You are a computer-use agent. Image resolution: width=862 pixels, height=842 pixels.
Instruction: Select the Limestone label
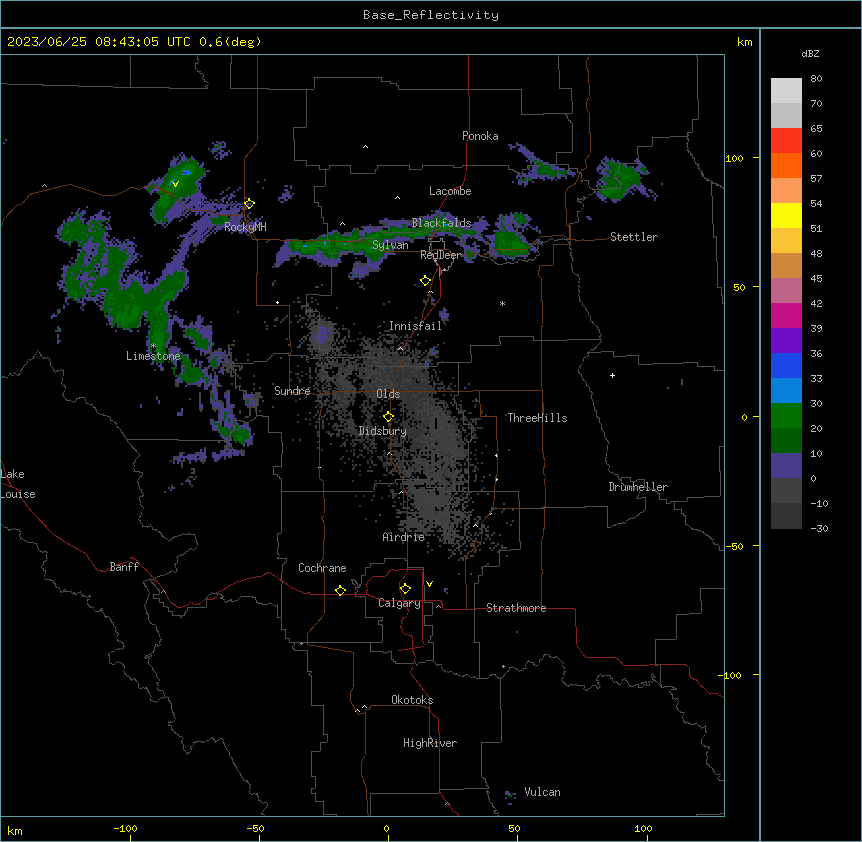[153, 356]
